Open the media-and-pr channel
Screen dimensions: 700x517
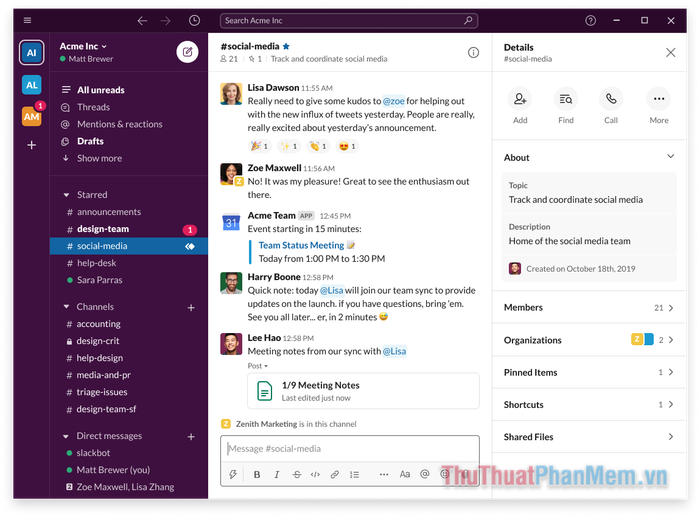tap(103, 375)
